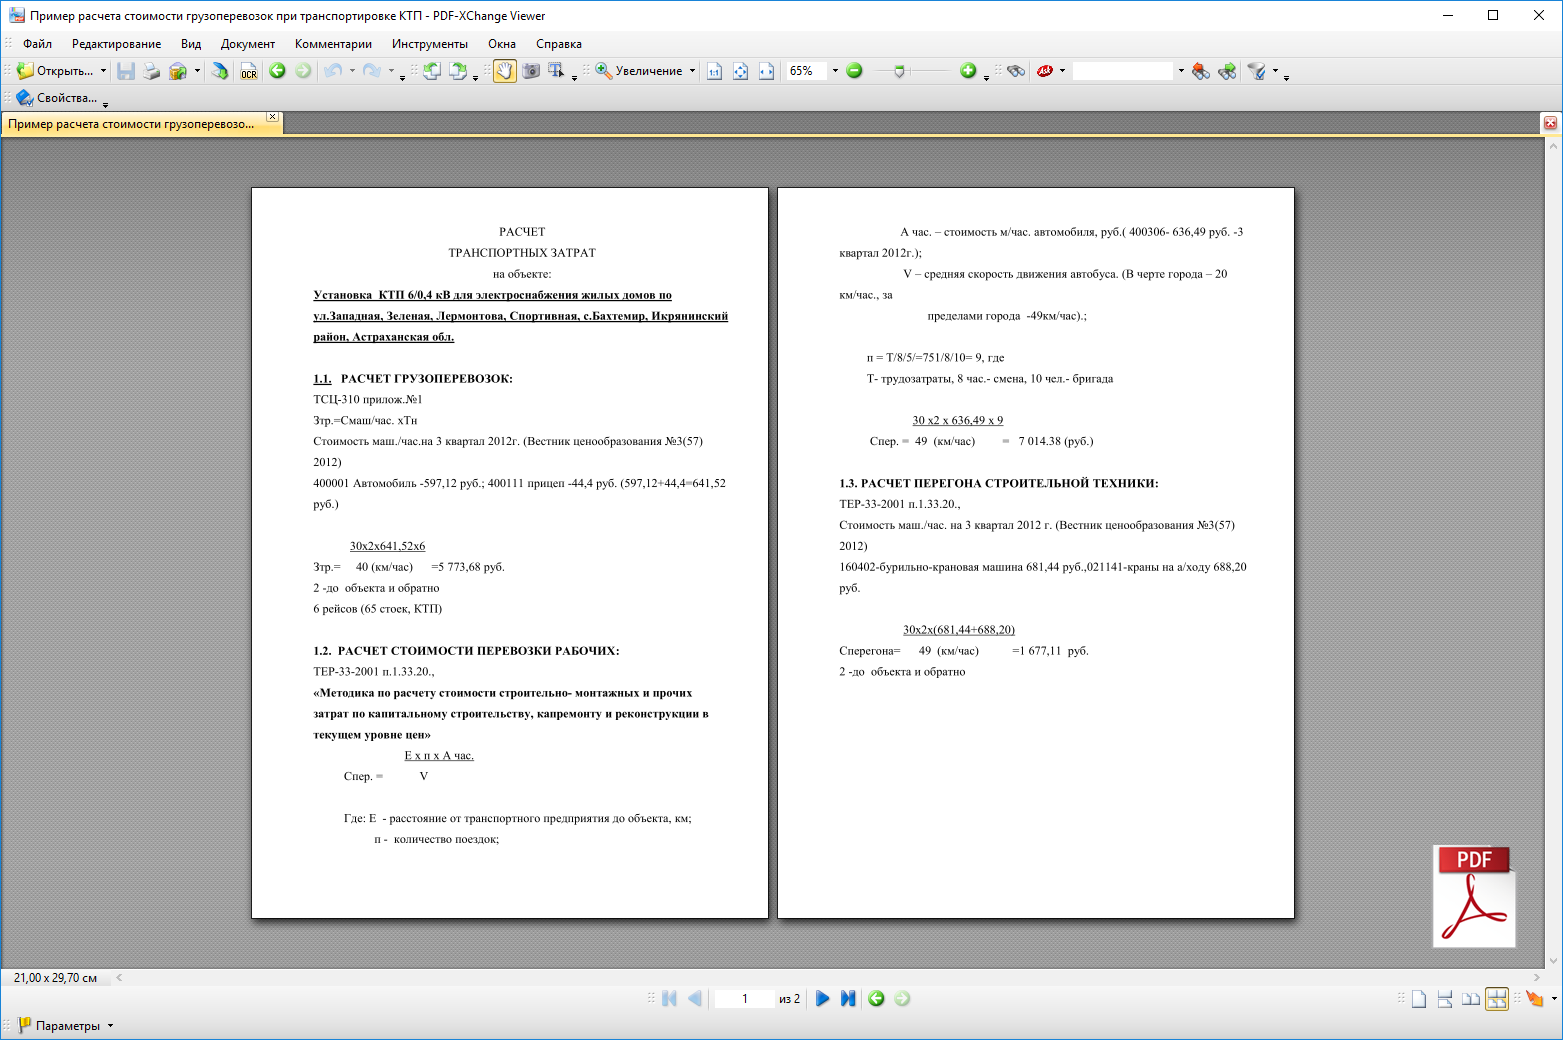The width and height of the screenshot is (1563, 1040).
Task: Expand the Email icon dropdown arrow
Action: (x=197, y=71)
